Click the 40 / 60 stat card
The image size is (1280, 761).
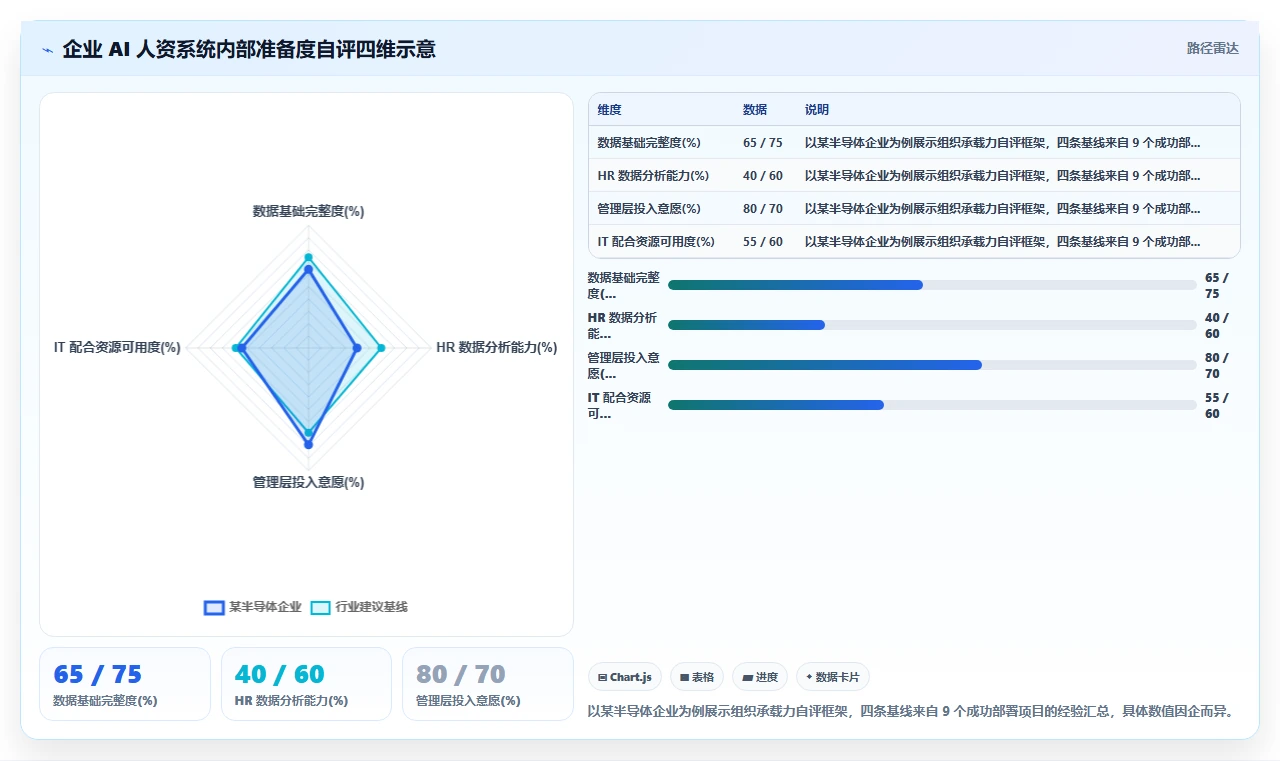pyautogui.click(x=306, y=684)
